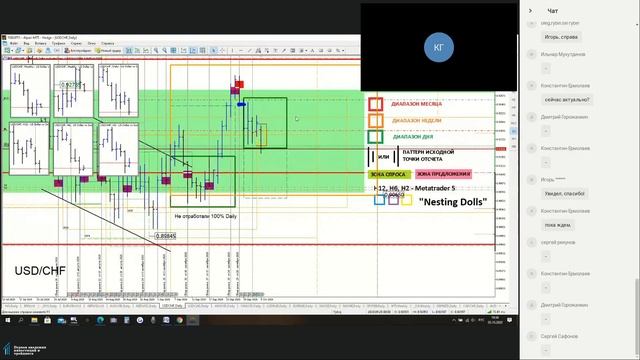Click the orange ДИАПАЗОН НЕДЕЛИ legend square
Screen dimensions: 640x360
point(376,121)
